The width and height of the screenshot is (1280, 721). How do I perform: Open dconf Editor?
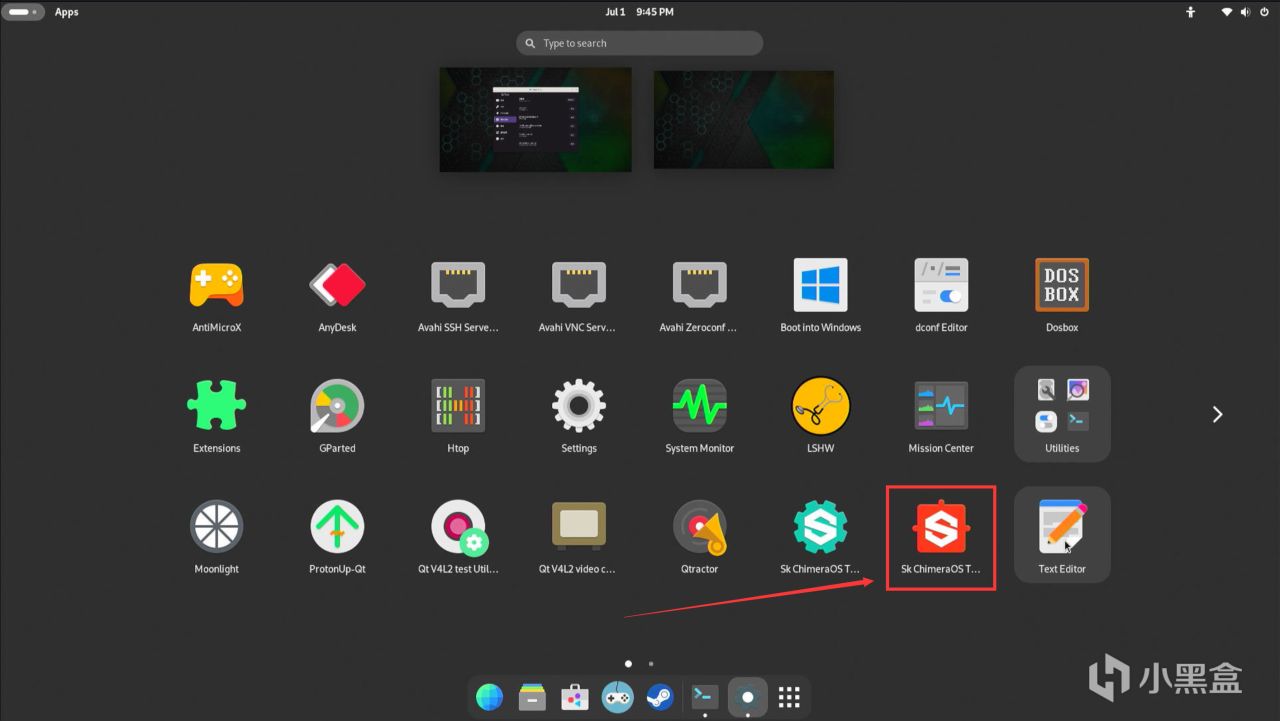point(941,286)
